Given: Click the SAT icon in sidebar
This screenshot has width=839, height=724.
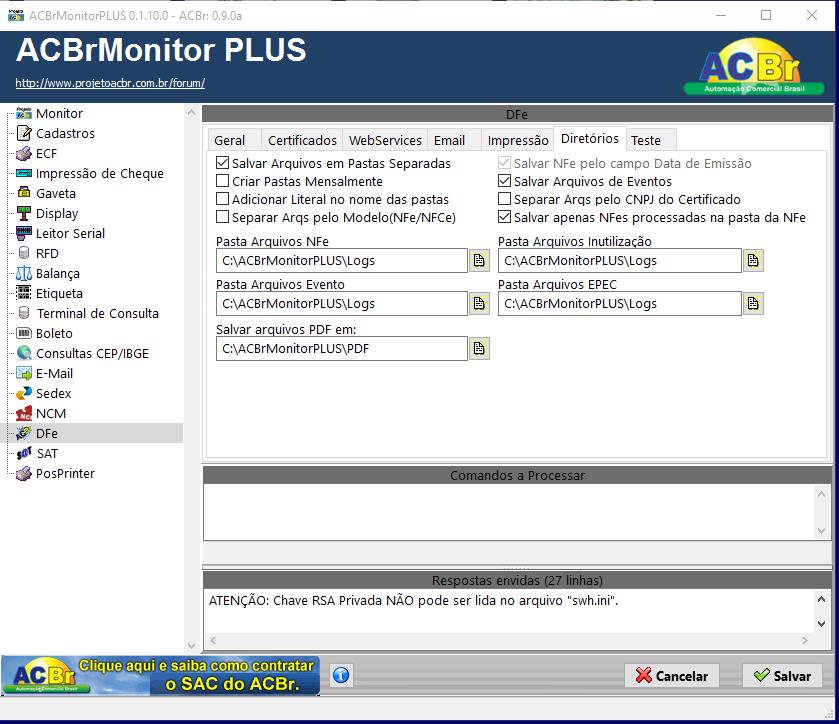Looking at the screenshot, I should (24, 454).
